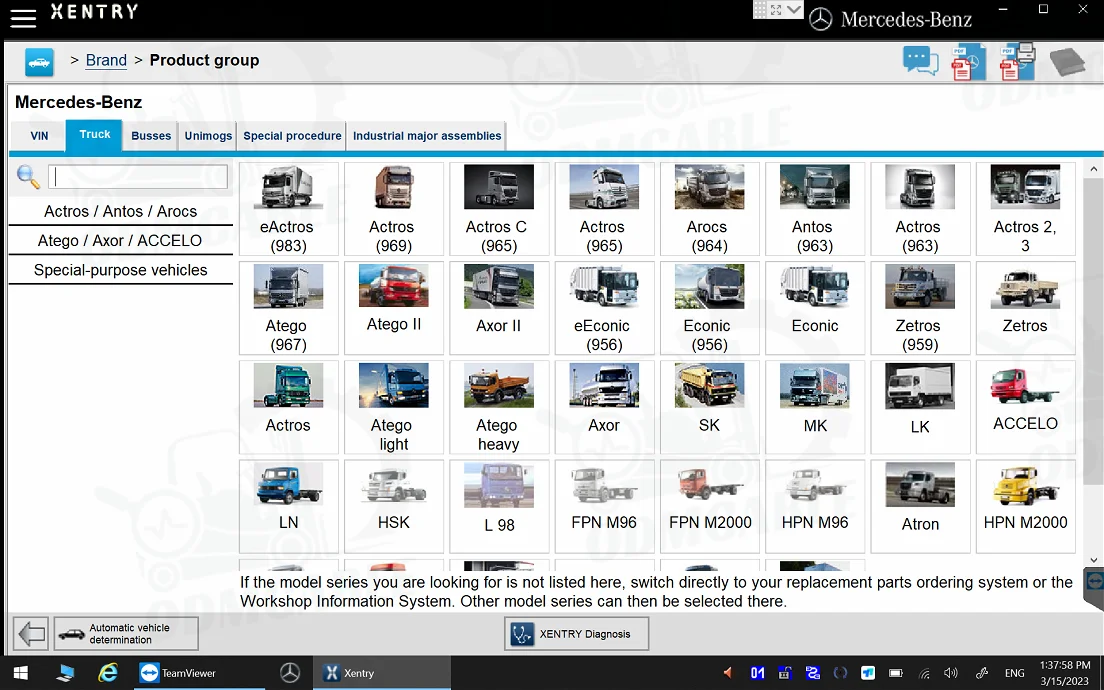Open the Unimogs tab
The image size is (1104, 690).
point(208,136)
